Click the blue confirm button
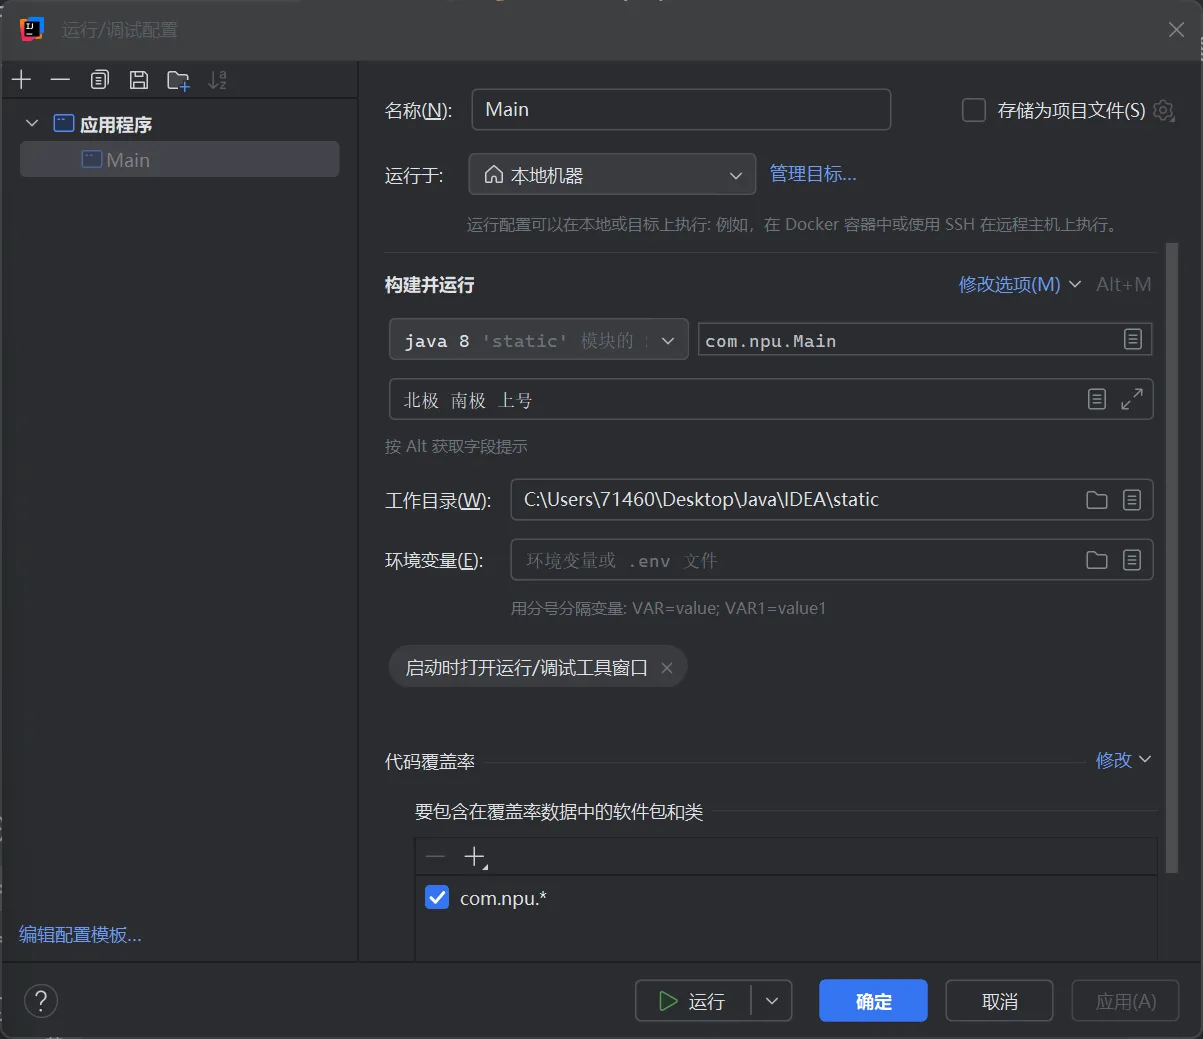This screenshot has width=1203, height=1039. [872, 1001]
